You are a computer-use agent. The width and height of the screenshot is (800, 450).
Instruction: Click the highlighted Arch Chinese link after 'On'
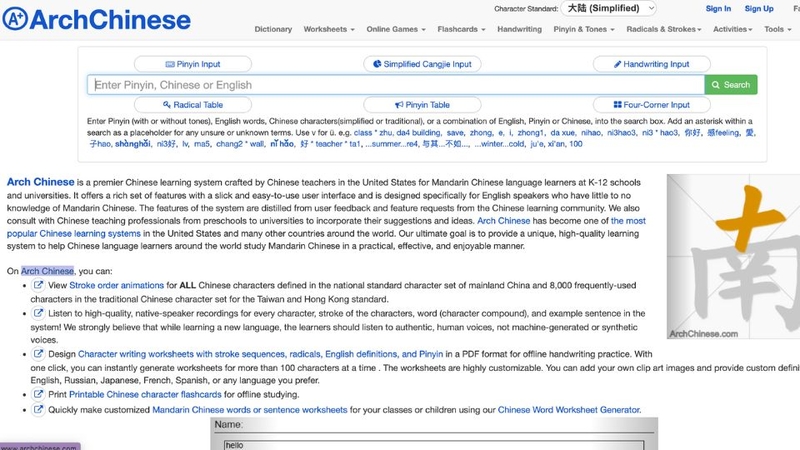point(47,271)
